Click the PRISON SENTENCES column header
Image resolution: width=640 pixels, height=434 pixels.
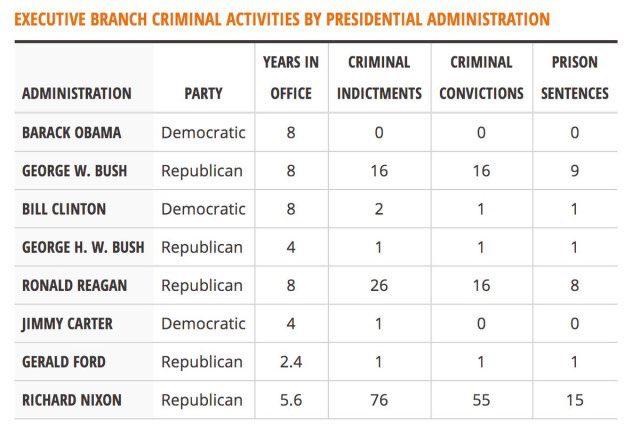(575, 78)
